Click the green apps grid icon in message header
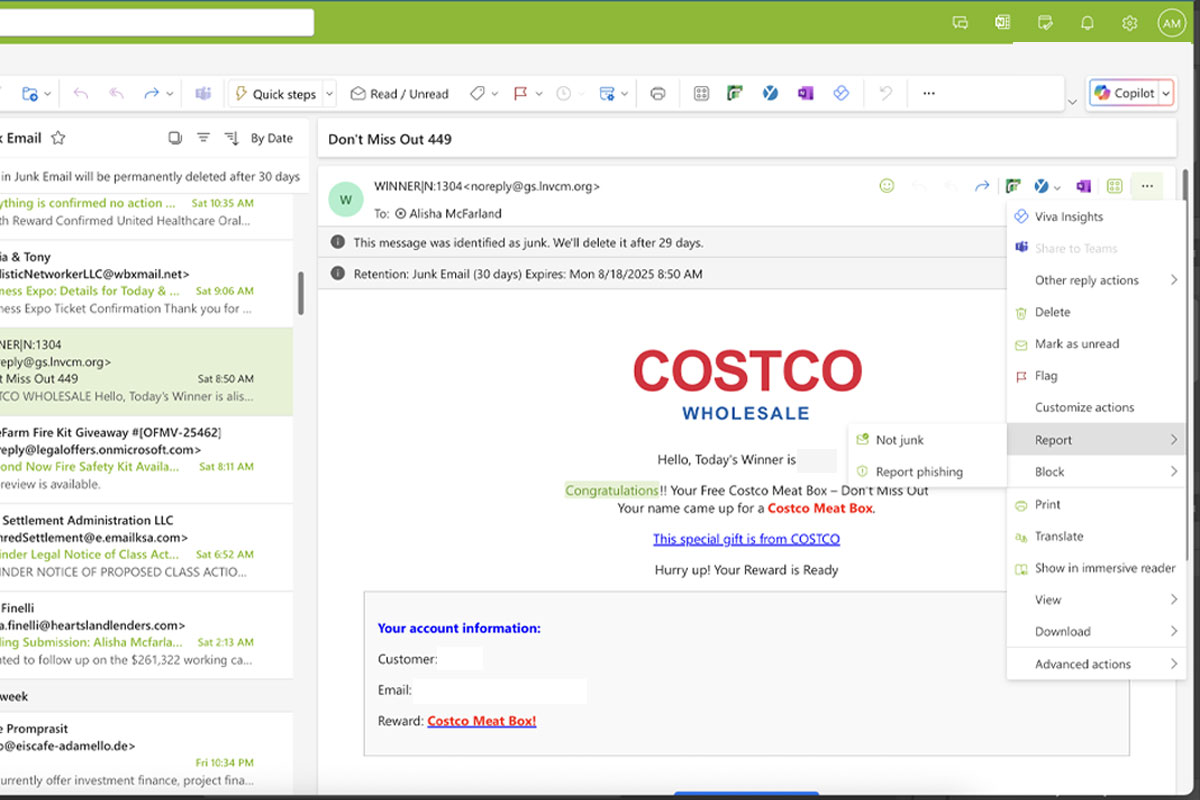Viewport: 1200px width, 800px height. (1114, 186)
